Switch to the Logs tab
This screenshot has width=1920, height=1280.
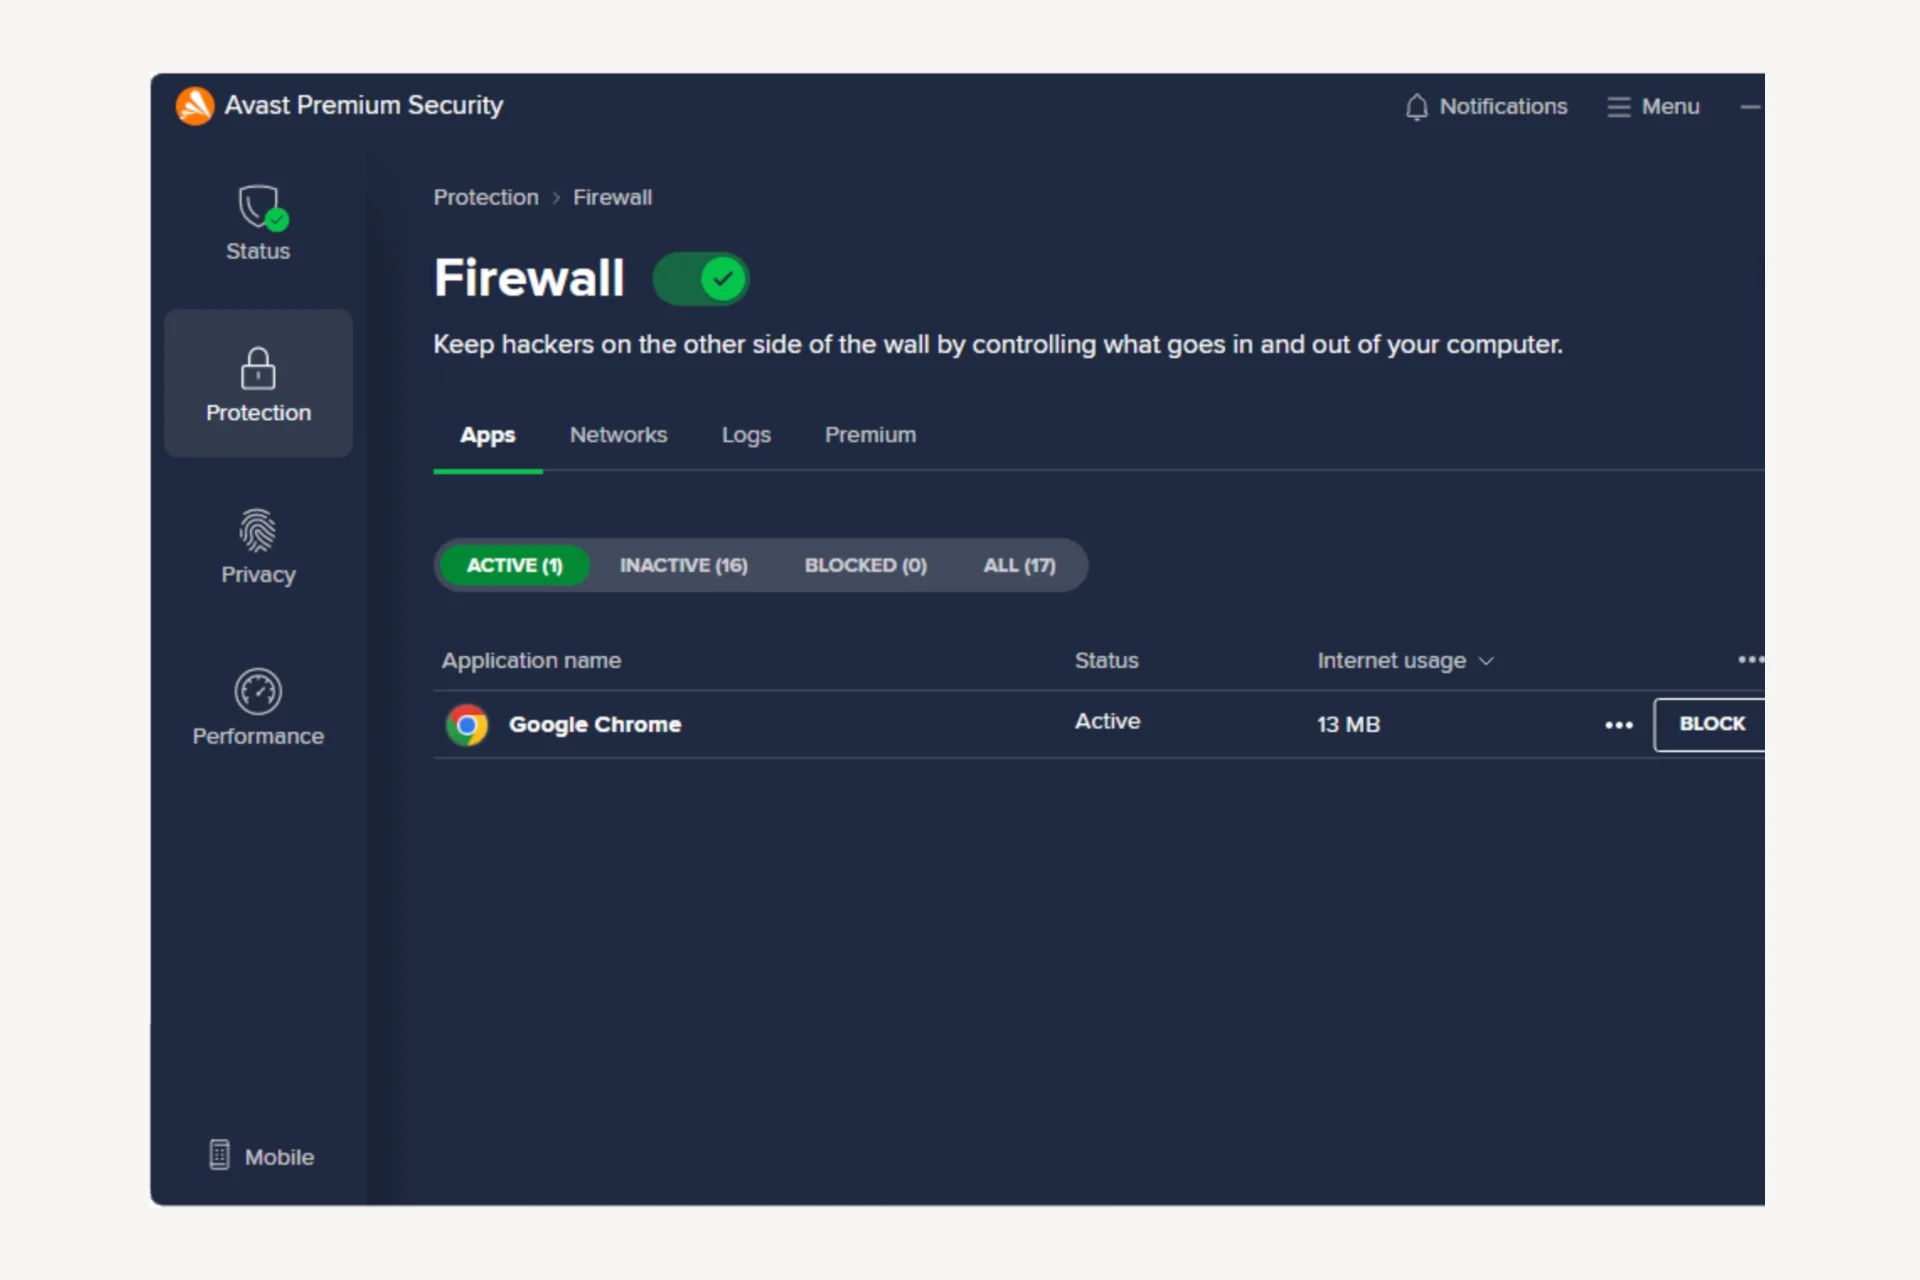pos(746,435)
